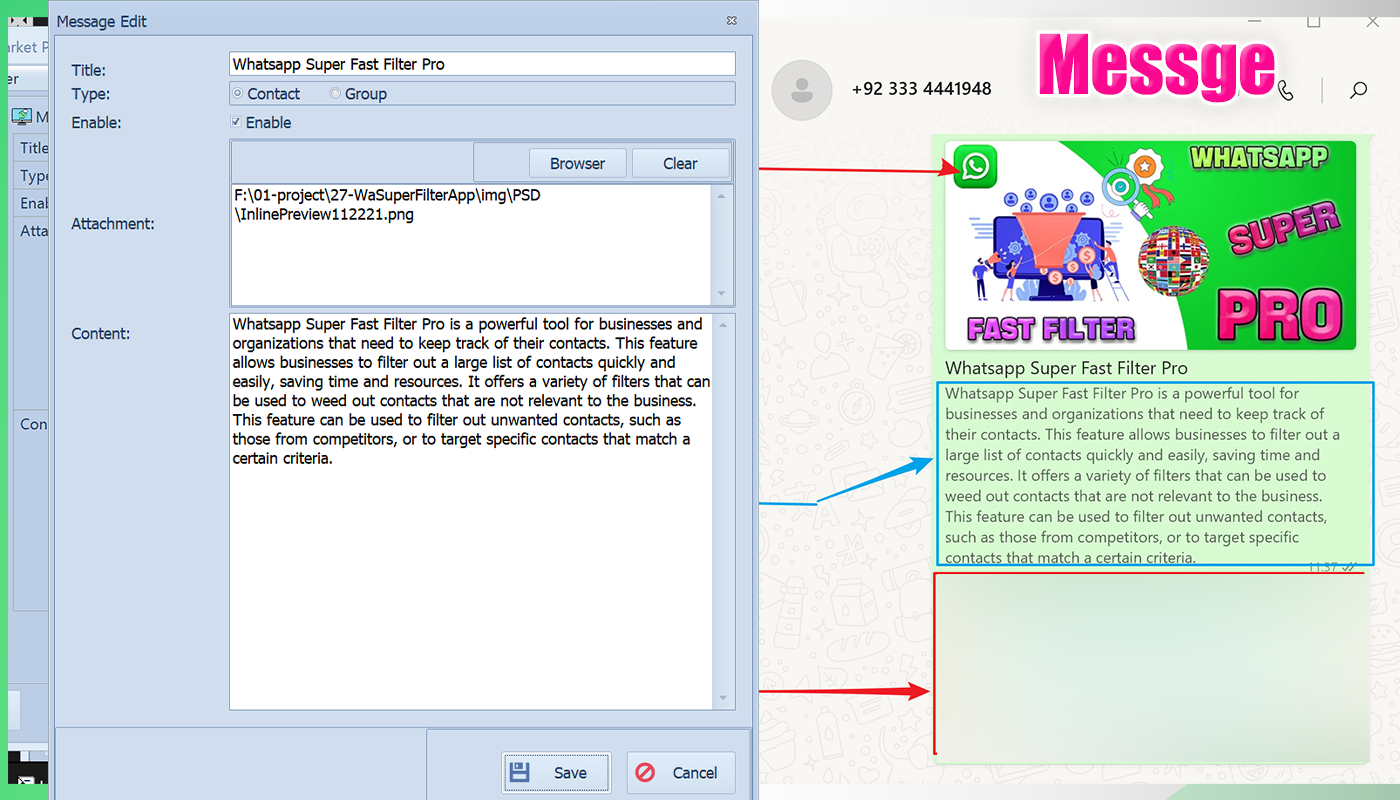Click the message body paragraph in the chat bubble
Image resolution: width=1400 pixels, height=800 pixels.
(1144, 475)
